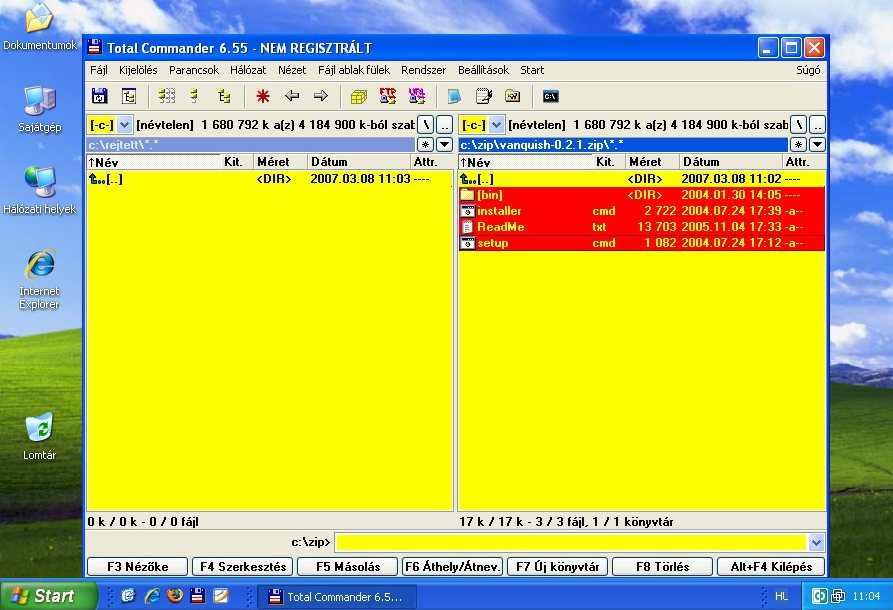Launch the Notepad editor toolbar icon
Viewport: 893px width, 610px height.
tap(484, 96)
